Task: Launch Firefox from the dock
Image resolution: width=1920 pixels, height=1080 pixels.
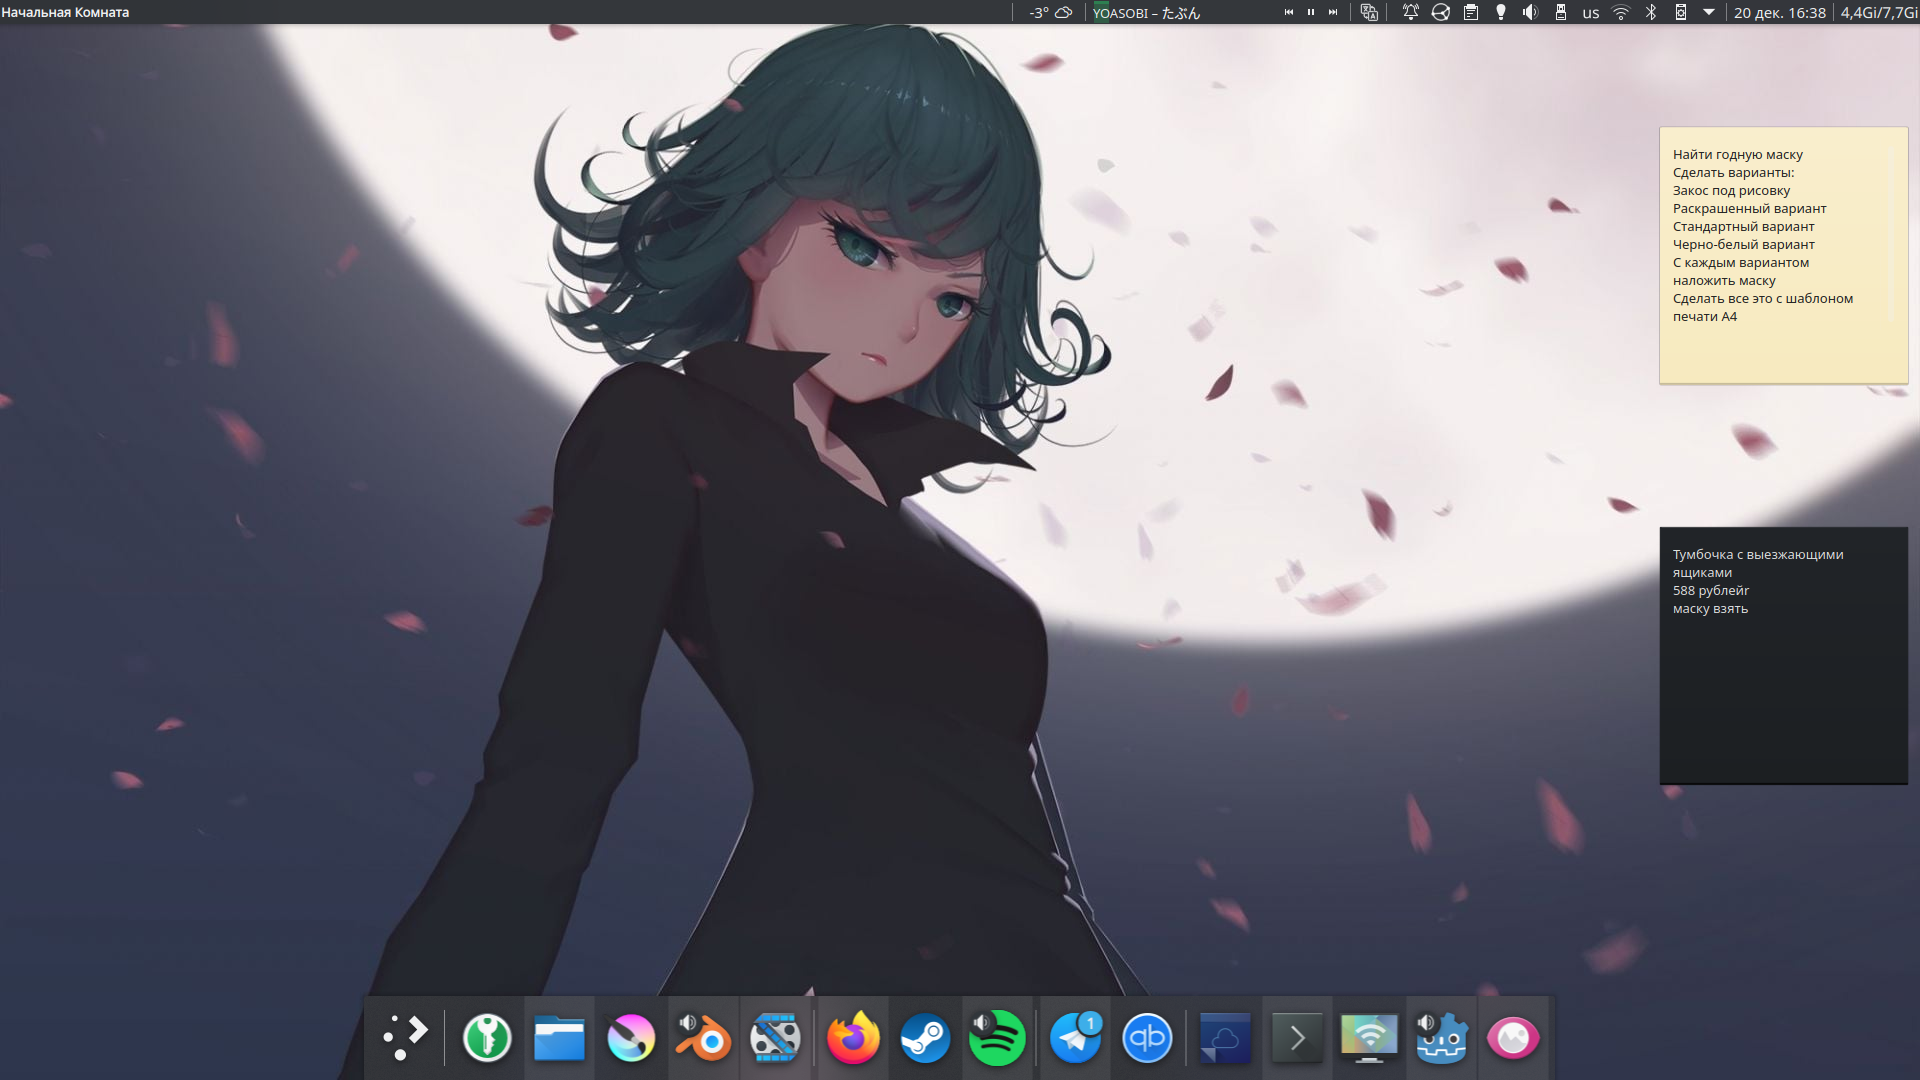Action: (x=853, y=1038)
